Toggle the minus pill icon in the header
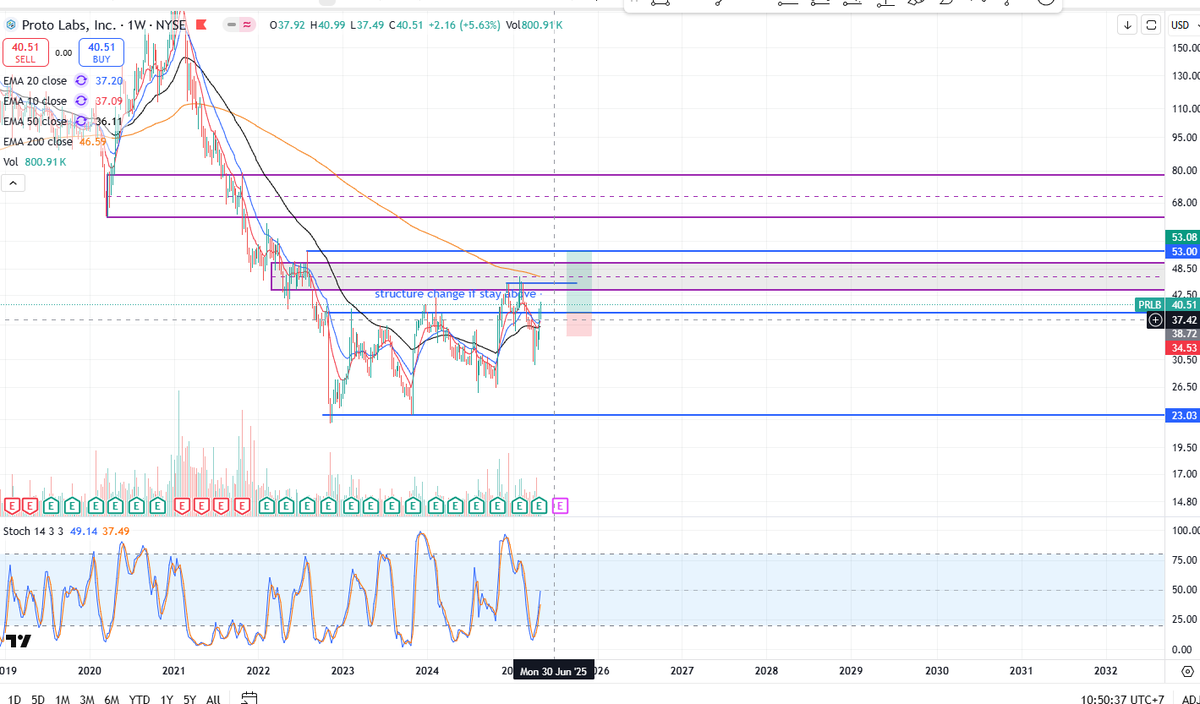The image size is (1200, 704). [x=232, y=24]
